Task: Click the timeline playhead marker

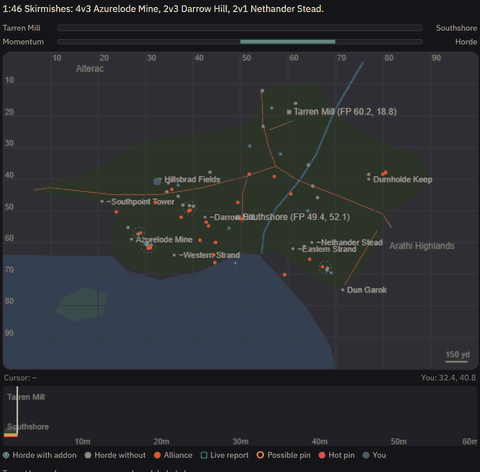Action: (x=17, y=411)
